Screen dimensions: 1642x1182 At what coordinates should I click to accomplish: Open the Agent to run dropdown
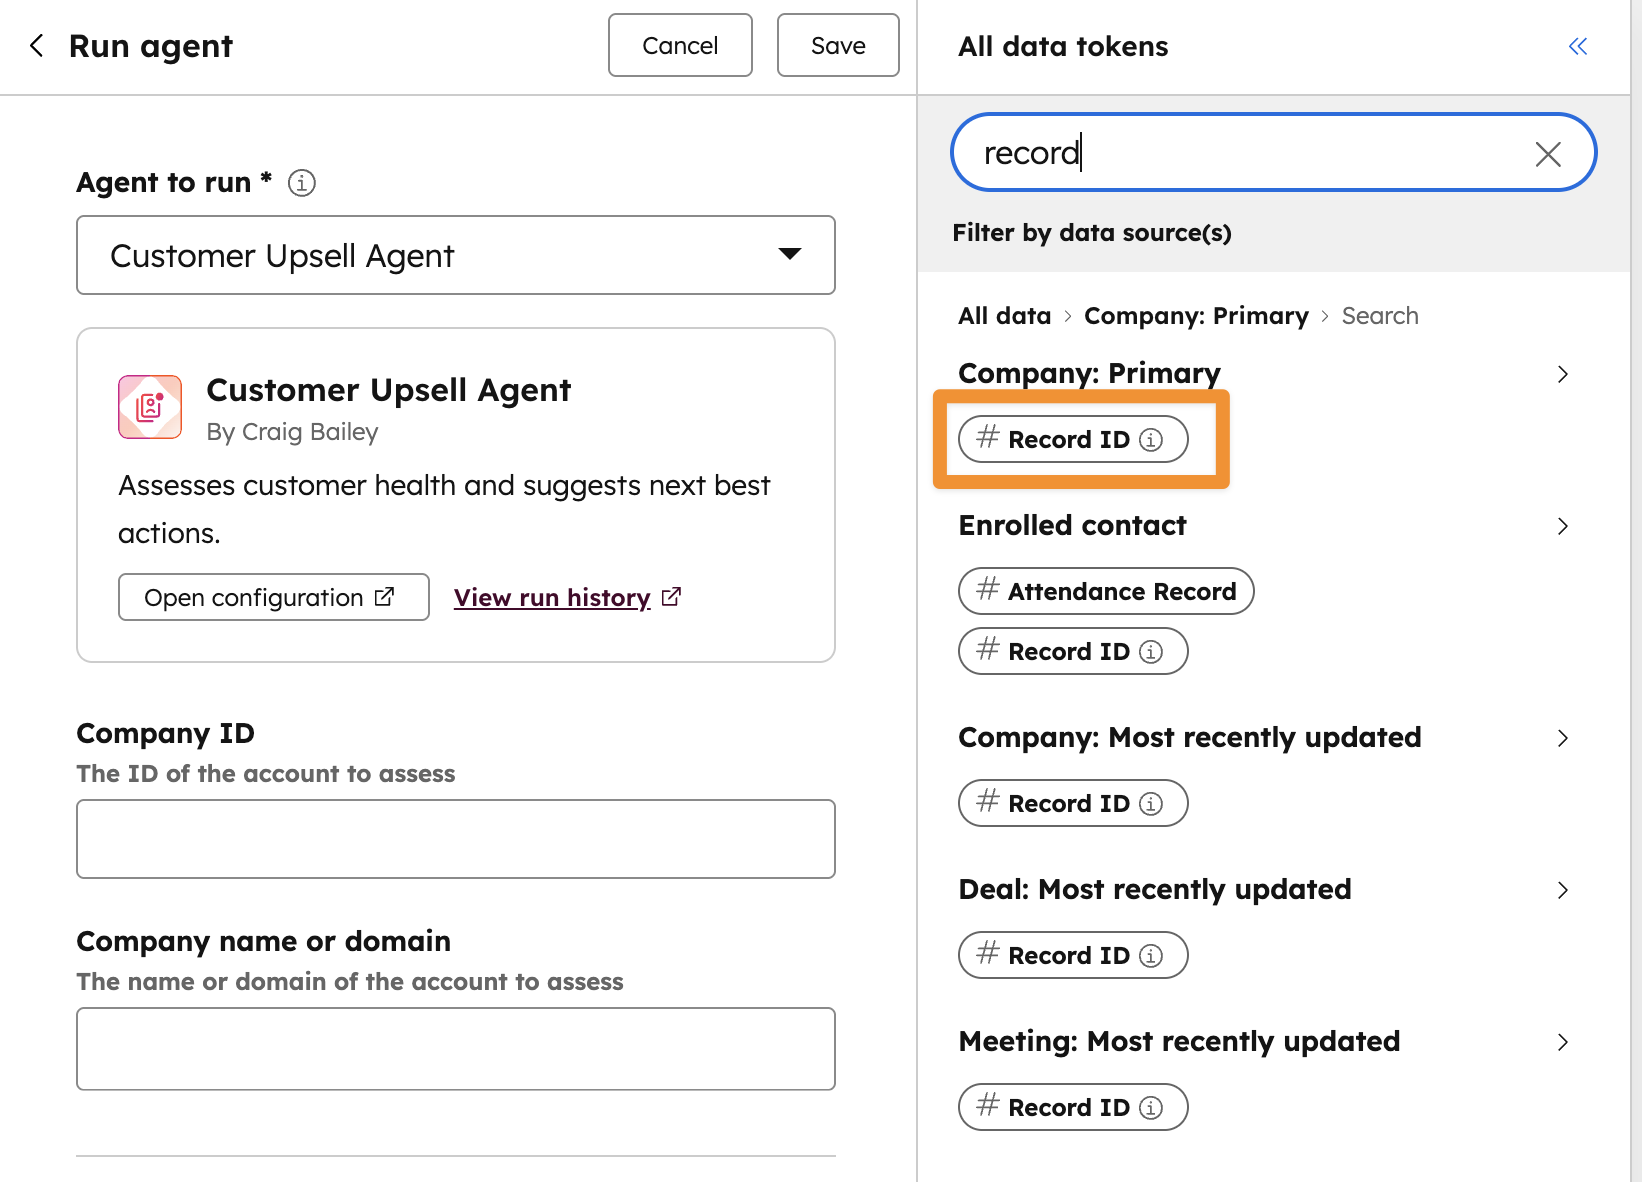(789, 256)
